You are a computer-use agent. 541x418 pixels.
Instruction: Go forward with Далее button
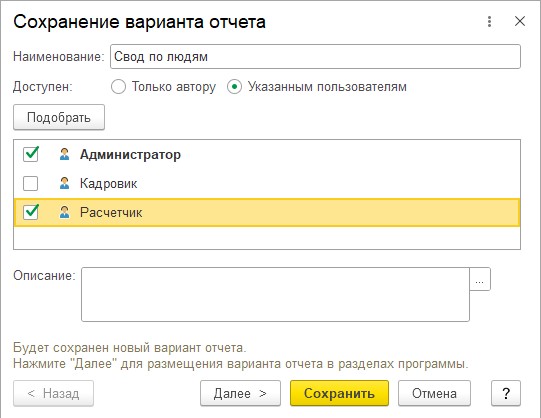[x=240, y=393]
